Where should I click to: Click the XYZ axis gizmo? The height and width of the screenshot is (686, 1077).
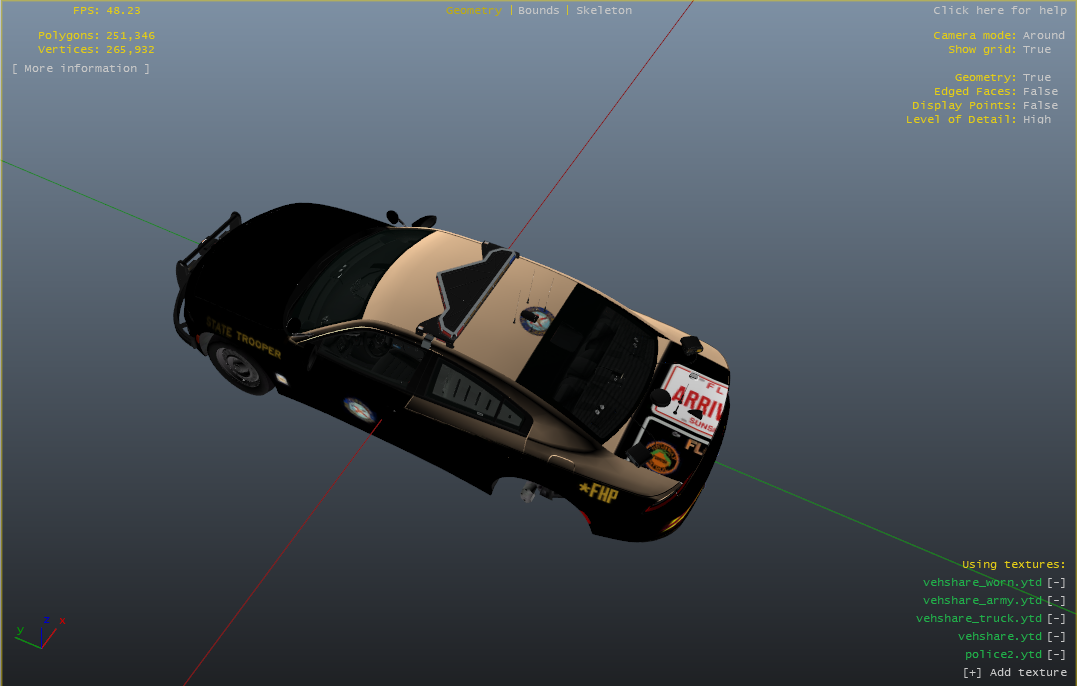click(40, 632)
